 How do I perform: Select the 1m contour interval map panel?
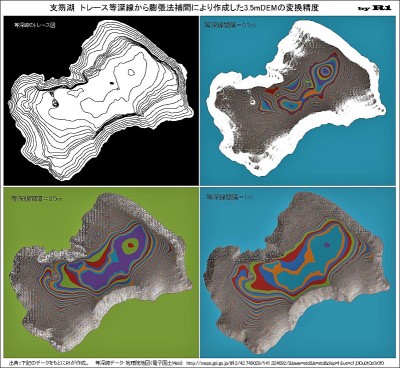[x=298, y=272]
